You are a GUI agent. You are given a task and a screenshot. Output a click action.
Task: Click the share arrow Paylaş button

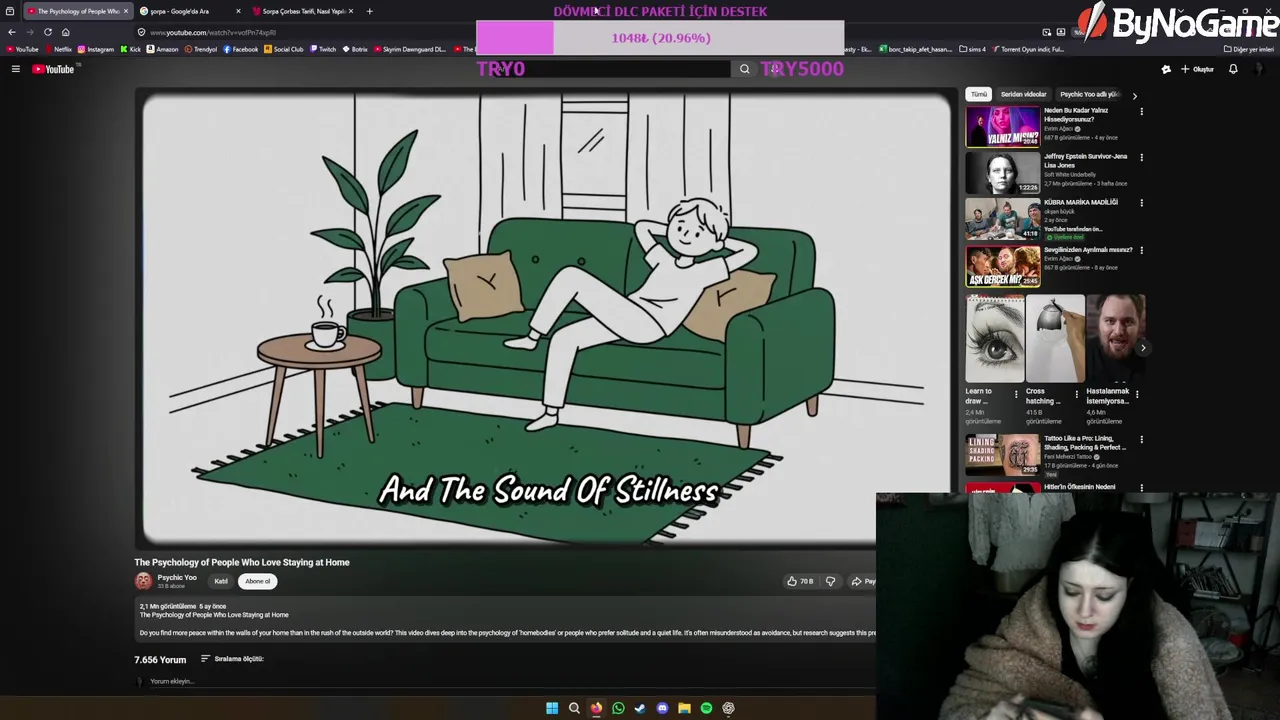pyautogui.click(x=864, y=581)
